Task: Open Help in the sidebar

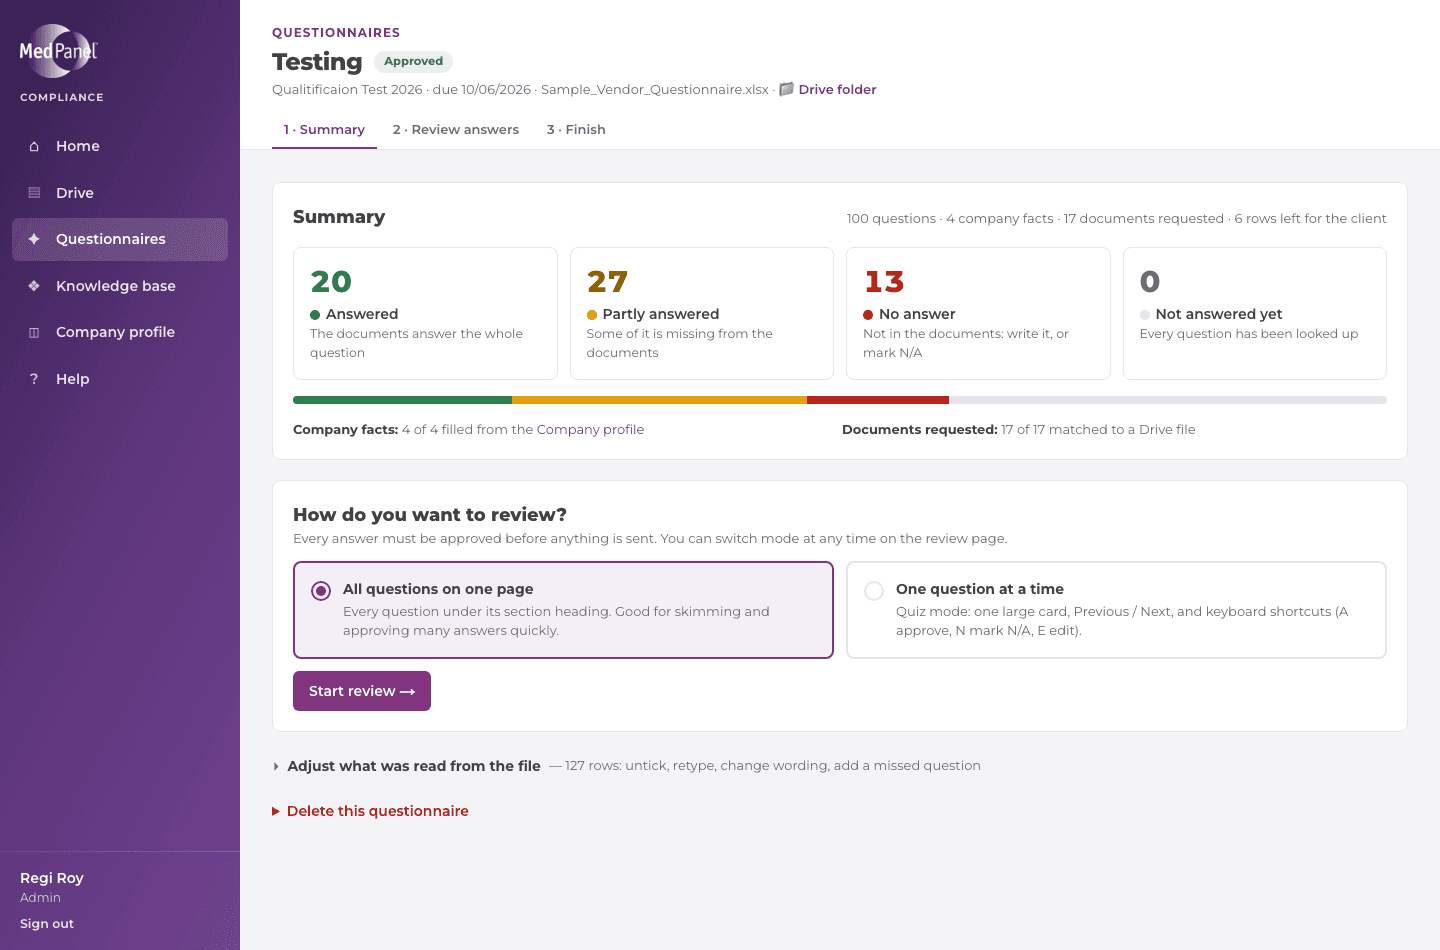Action: click(x=120, y=379)
